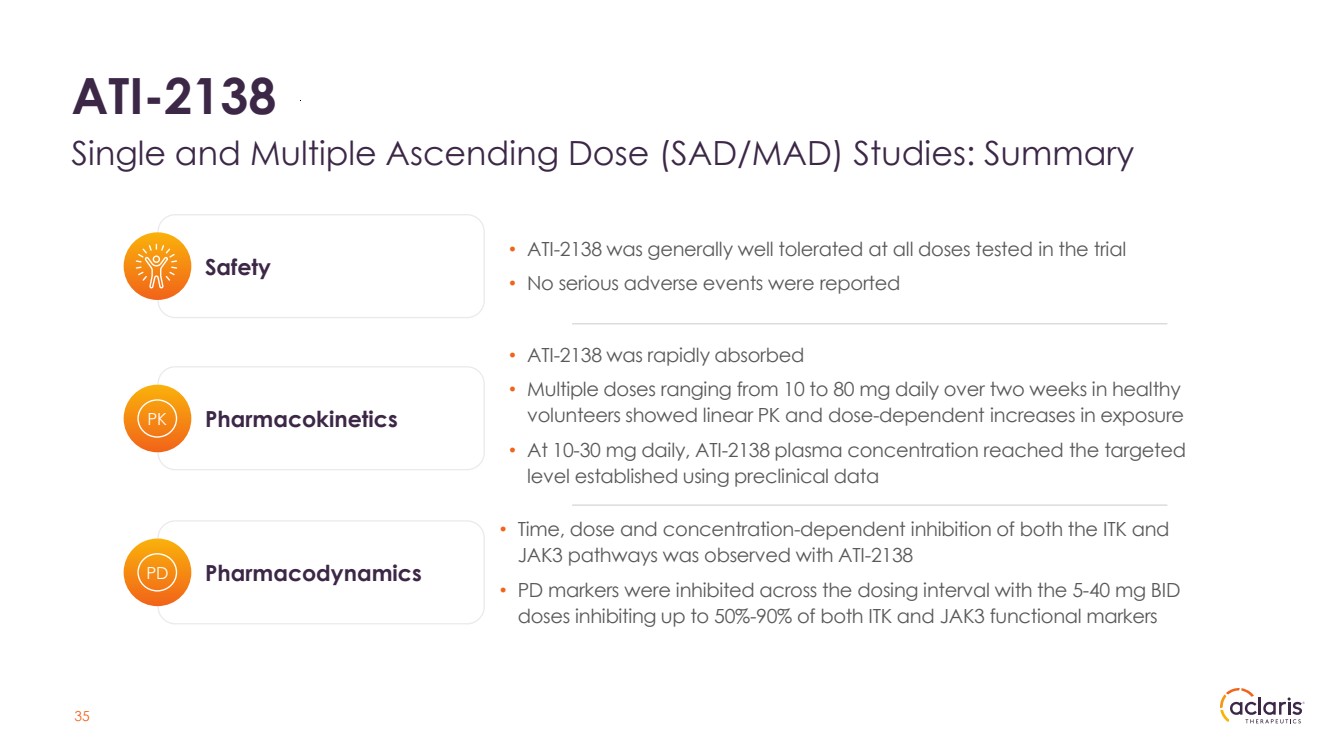1333x749 pixels.
Task: Click the ATI-2138 slide title
Action: [x=173, y=98]
